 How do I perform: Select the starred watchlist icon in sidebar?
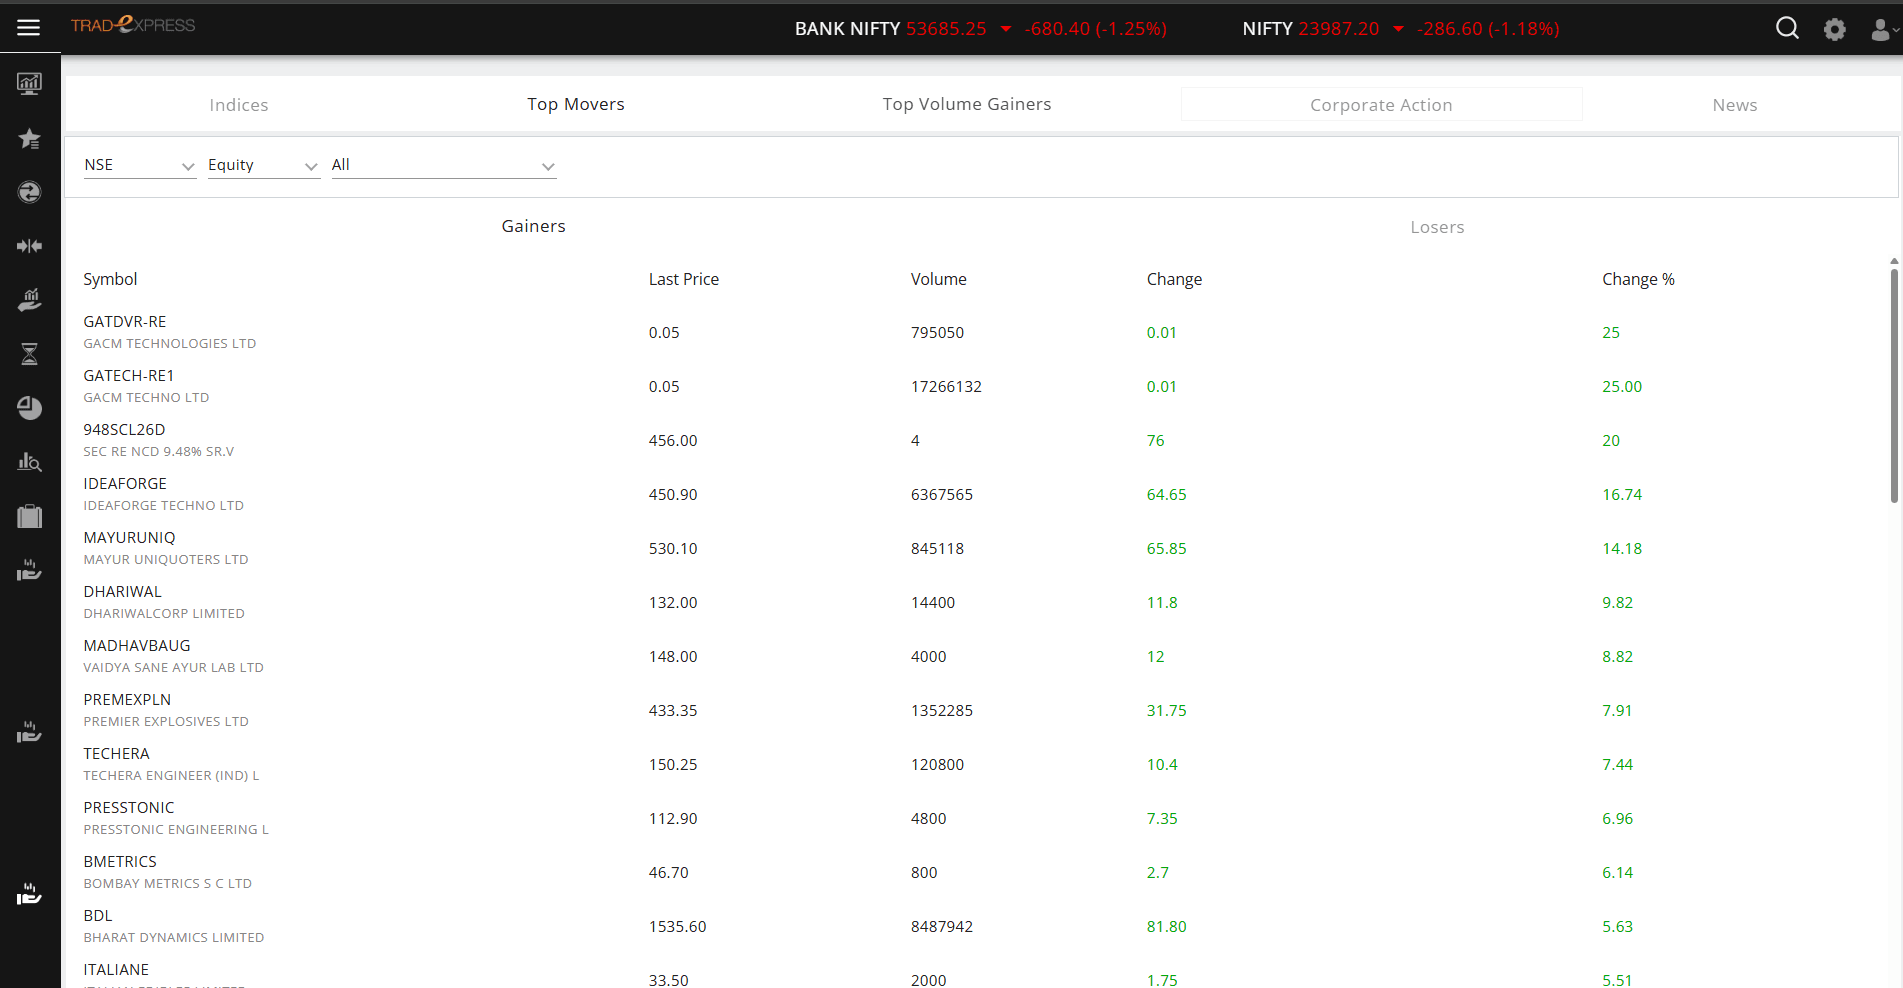pos(29,139)
